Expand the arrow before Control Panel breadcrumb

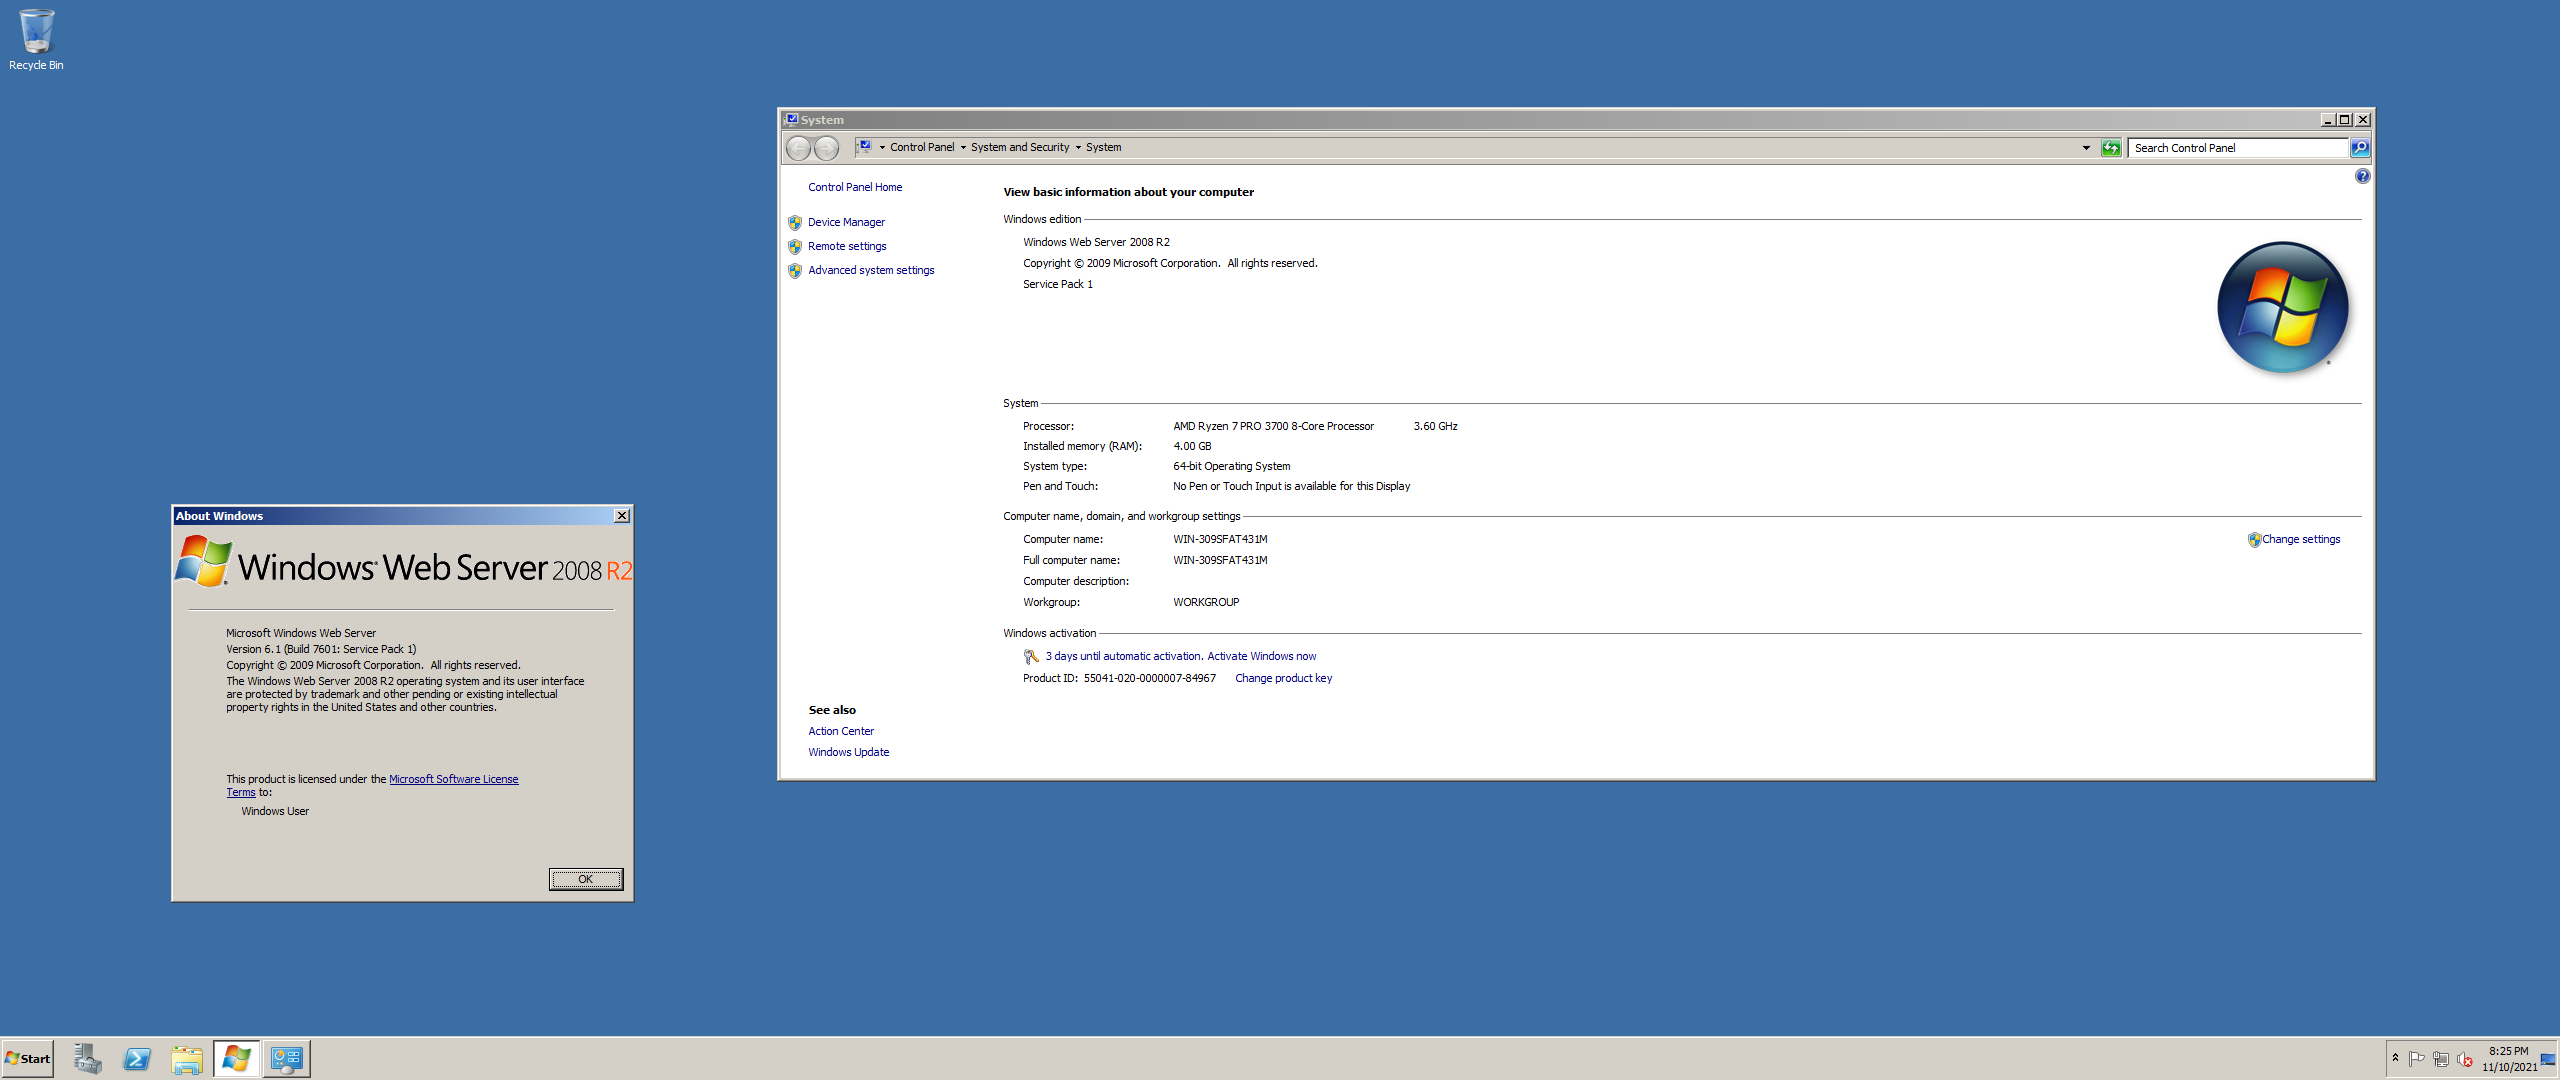click(x=882, y=148)
